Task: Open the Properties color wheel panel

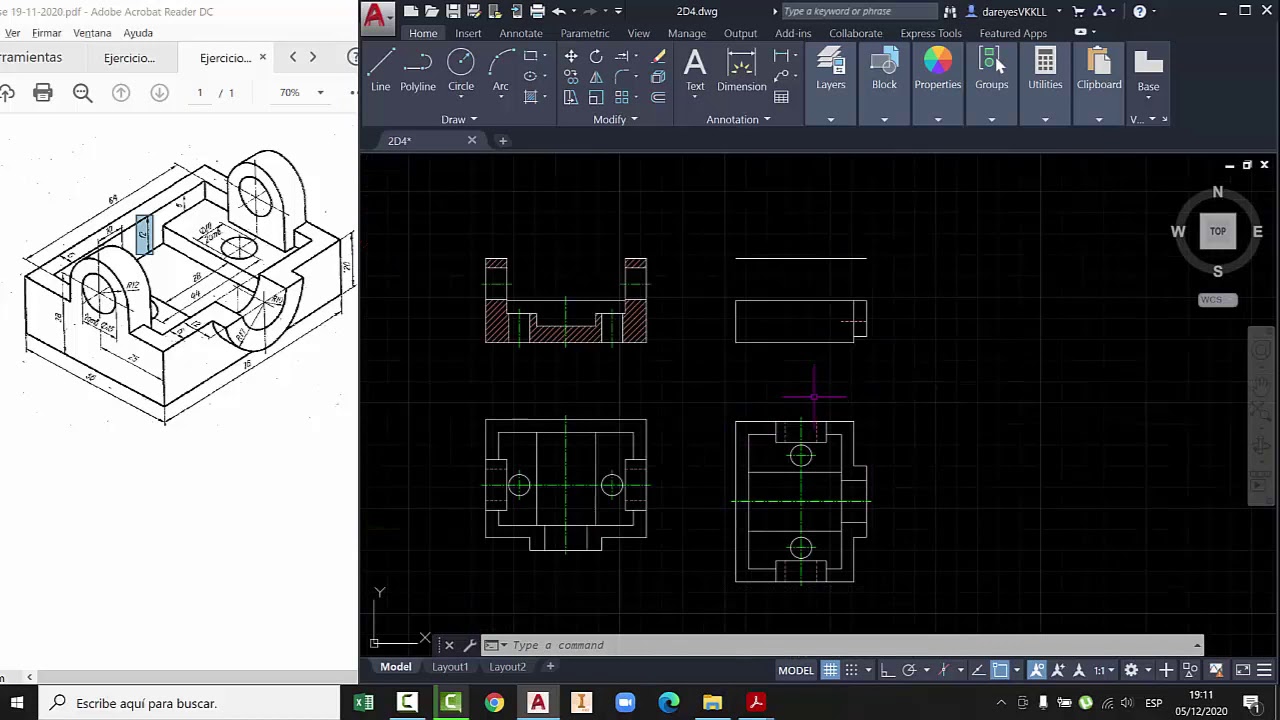Action: click(x=938, y=70)
